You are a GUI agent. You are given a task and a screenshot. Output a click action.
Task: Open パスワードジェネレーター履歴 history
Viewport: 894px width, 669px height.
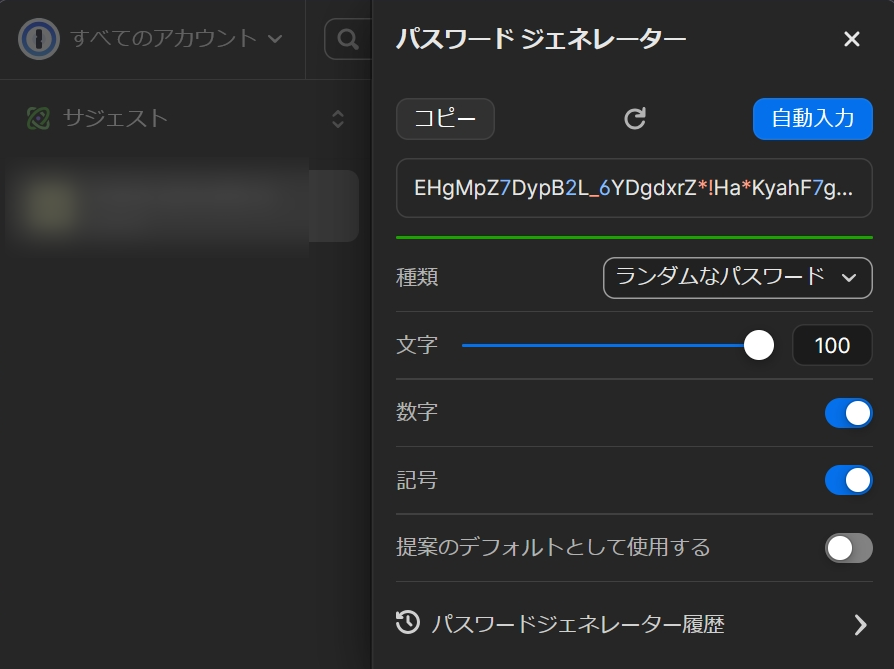(634, 625)
